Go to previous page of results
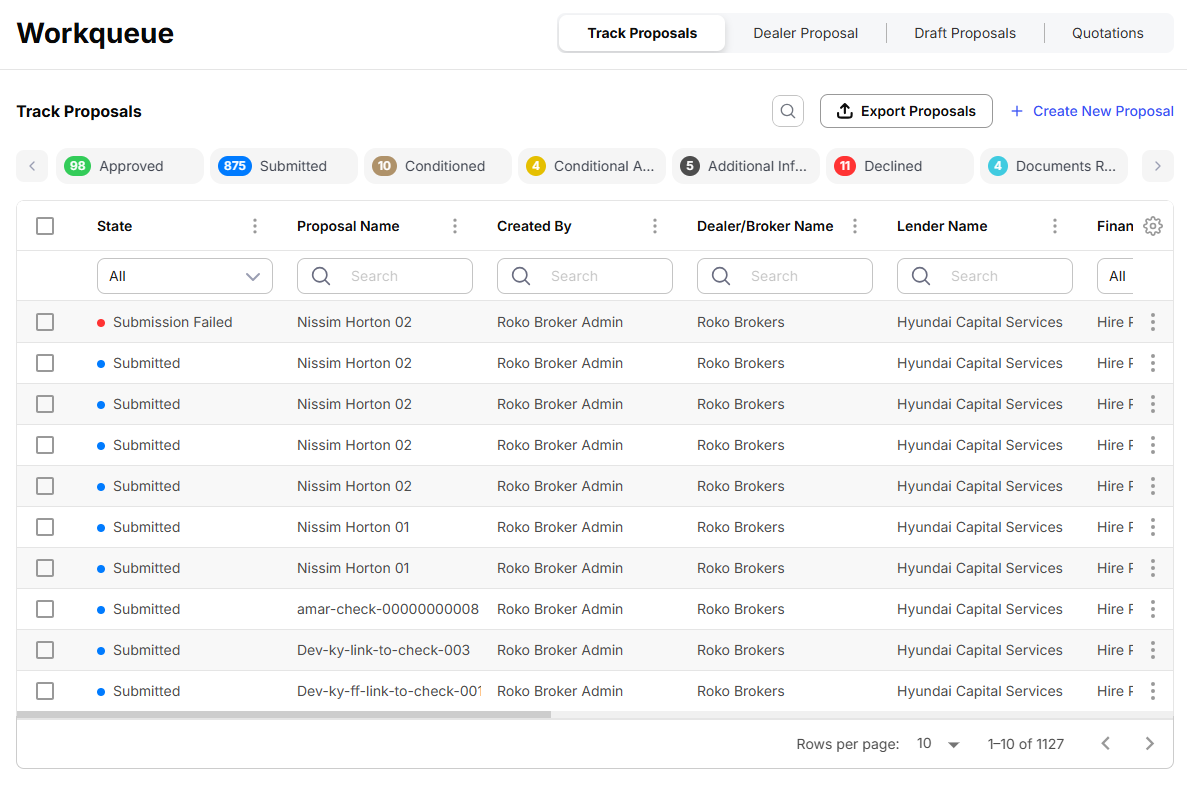Image resolution: width=1187 pixels, height=792 pixels. (1106, 744)
